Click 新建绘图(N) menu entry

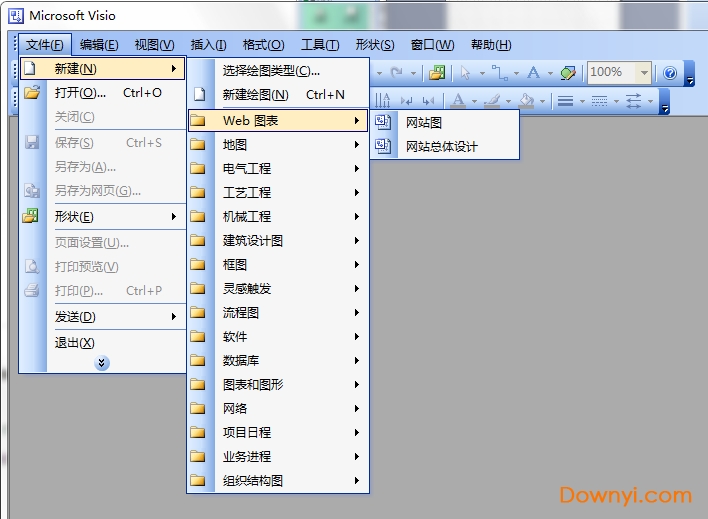(x=256, y=95)
